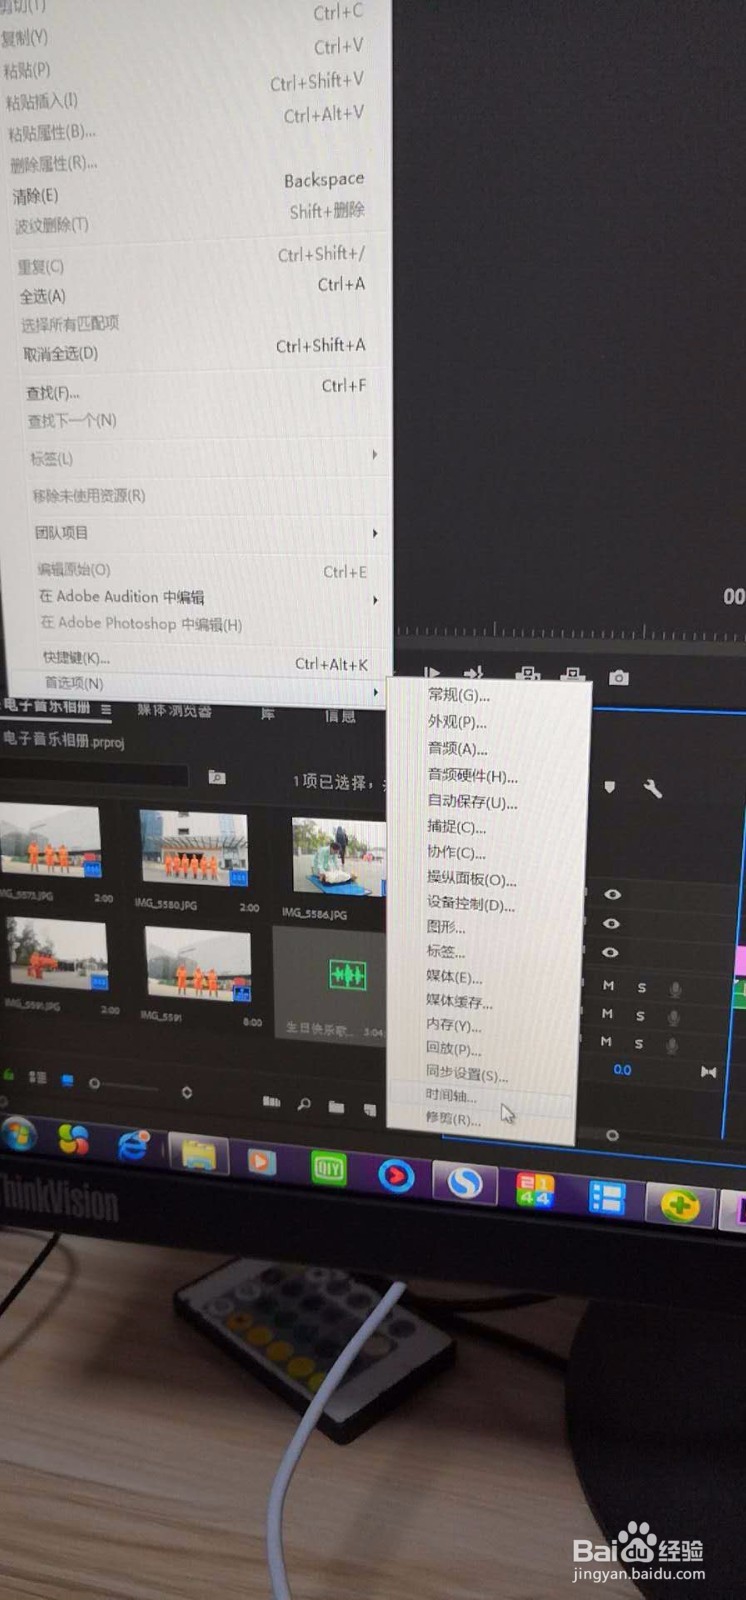Screen dimensions: 746x1600
Task: Click the master track 0.0 volume value
Action: 622,1069
